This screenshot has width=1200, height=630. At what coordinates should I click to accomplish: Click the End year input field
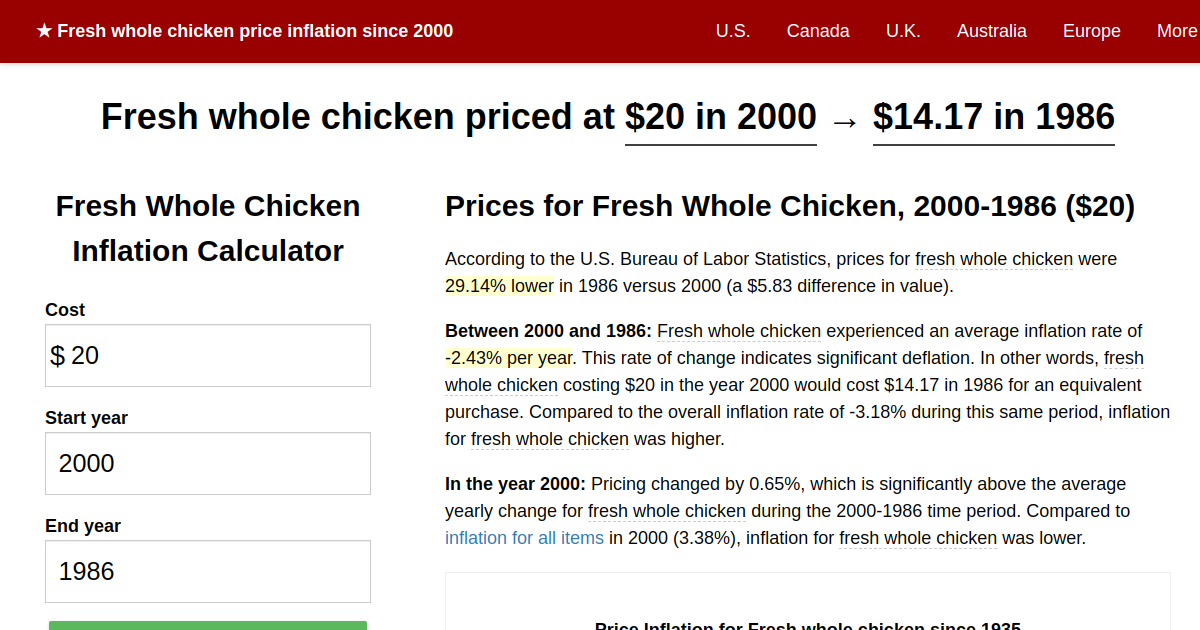[207, 571]
